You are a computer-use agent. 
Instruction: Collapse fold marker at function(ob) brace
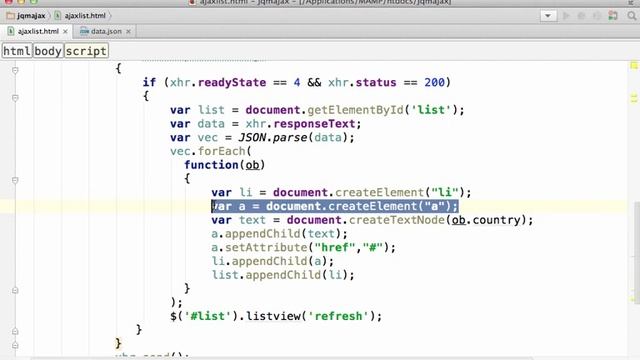pos(15,180)
